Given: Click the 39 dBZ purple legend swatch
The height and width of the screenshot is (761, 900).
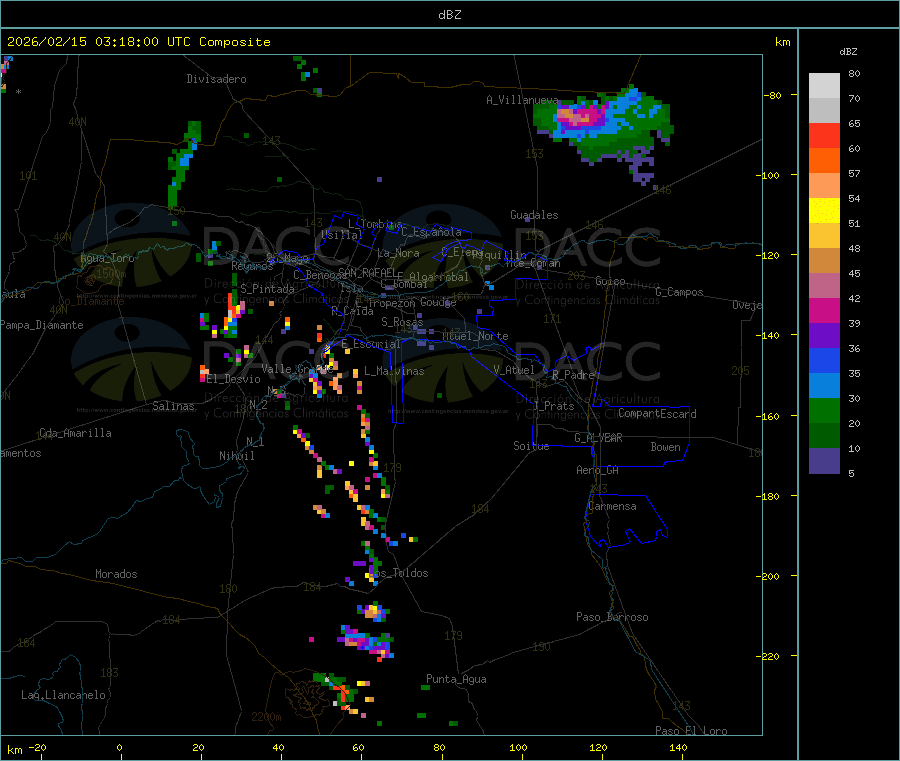Looking at the screenshot, I should 824,336.
